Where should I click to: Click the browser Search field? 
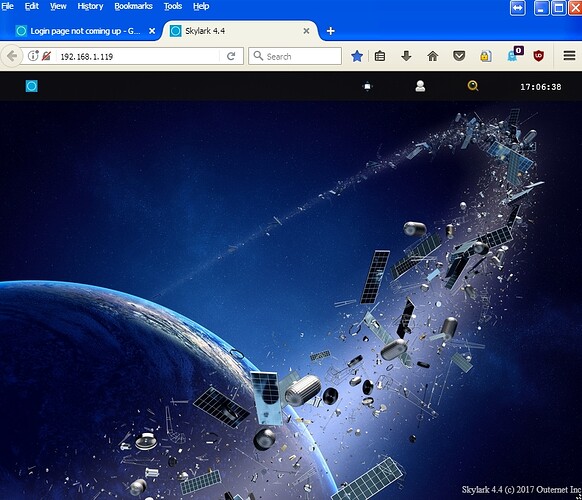(x=295, y=56)
